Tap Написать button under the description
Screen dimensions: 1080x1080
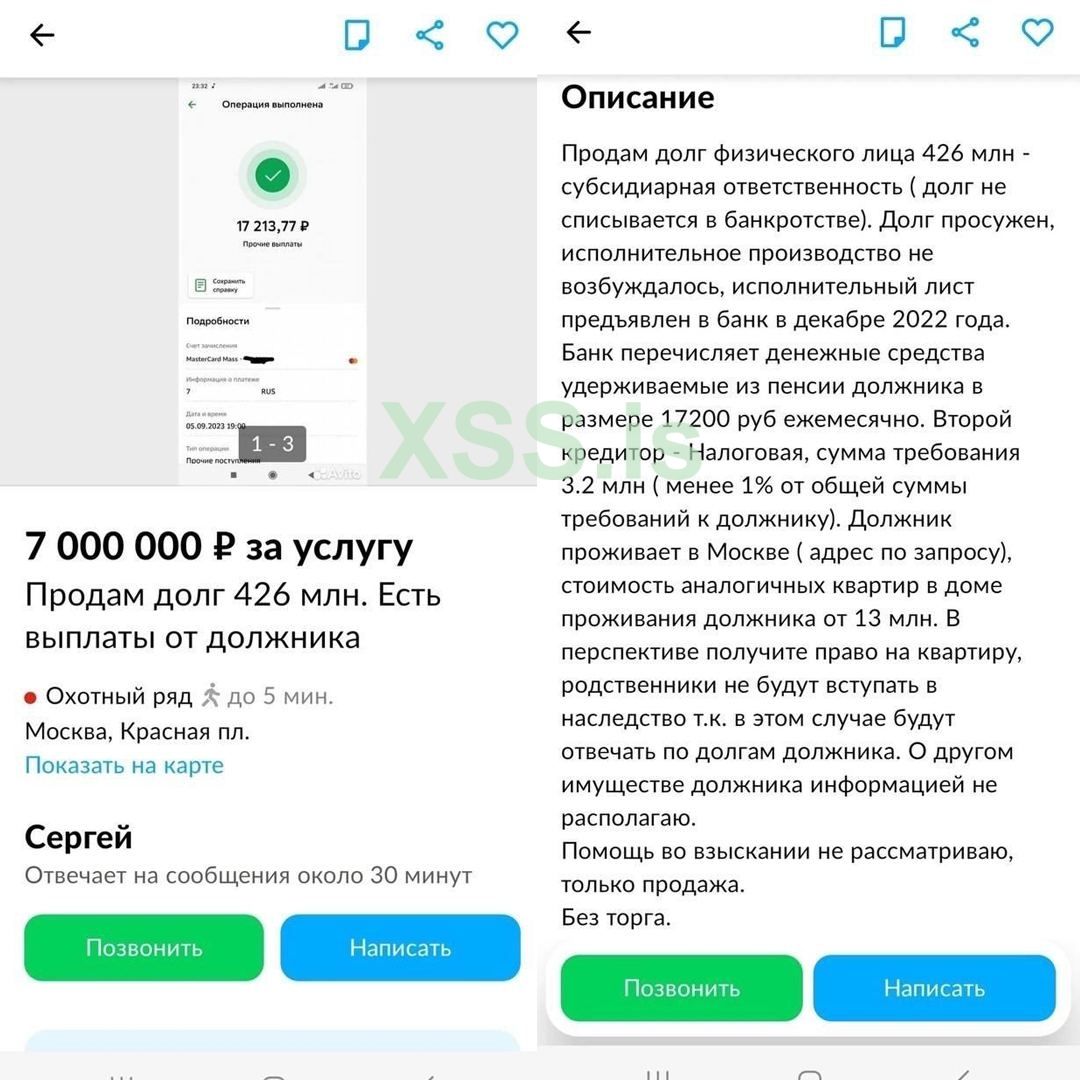(x=935, y=988)
